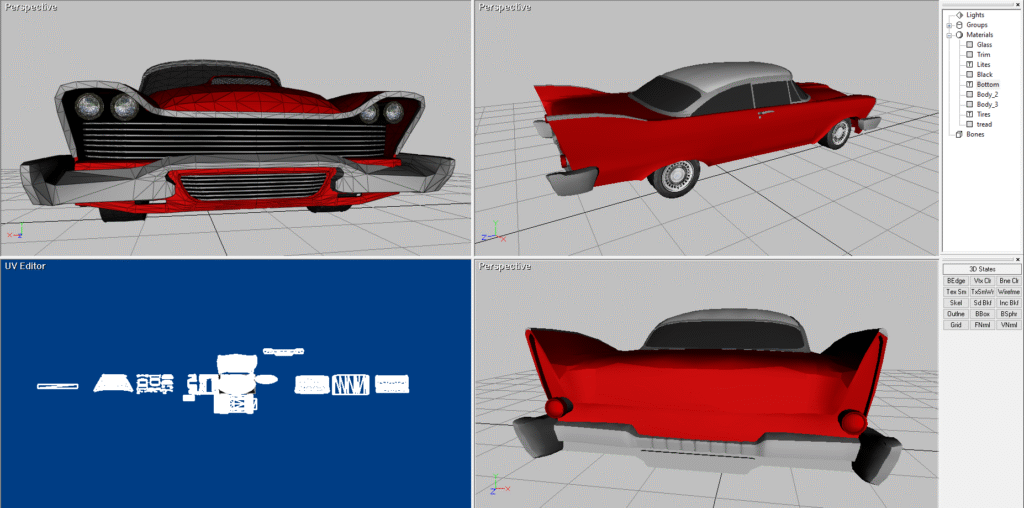The width and height of the screenshot is (1024, 508).
Task: Click the Skel skeleton button
Action: [x=955, y=303]
